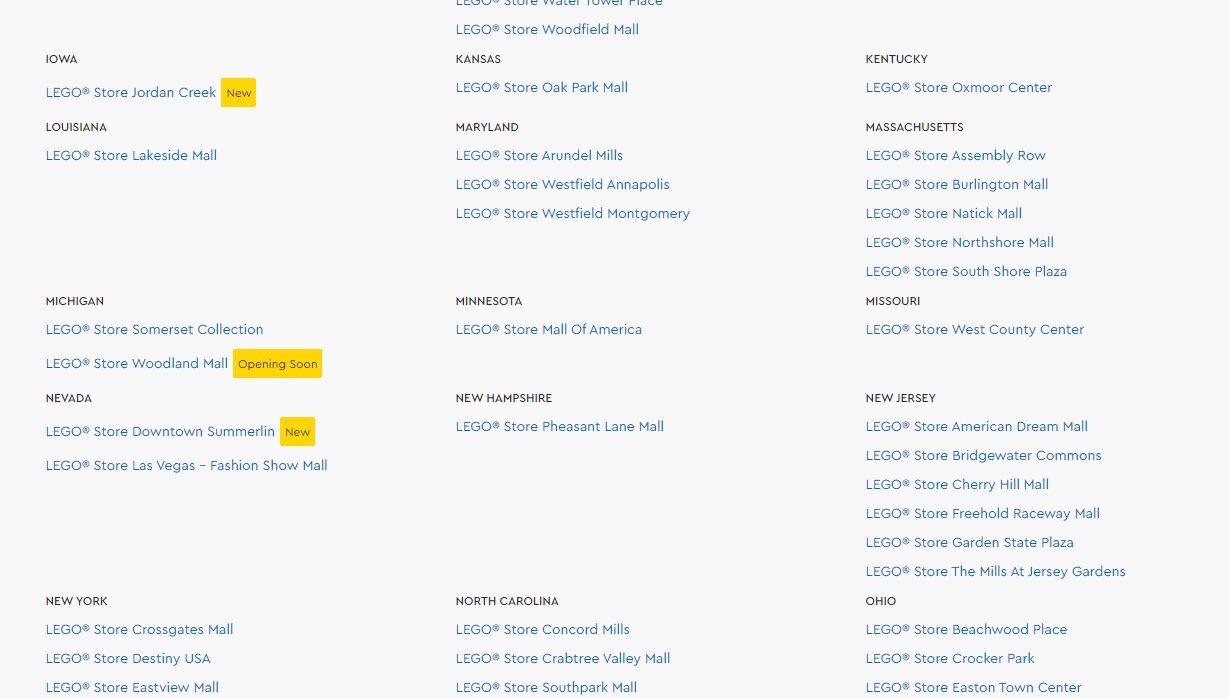Open LEGO Store Downtown Summerlin link
The image size is (1229, 699).
point(160,431)
